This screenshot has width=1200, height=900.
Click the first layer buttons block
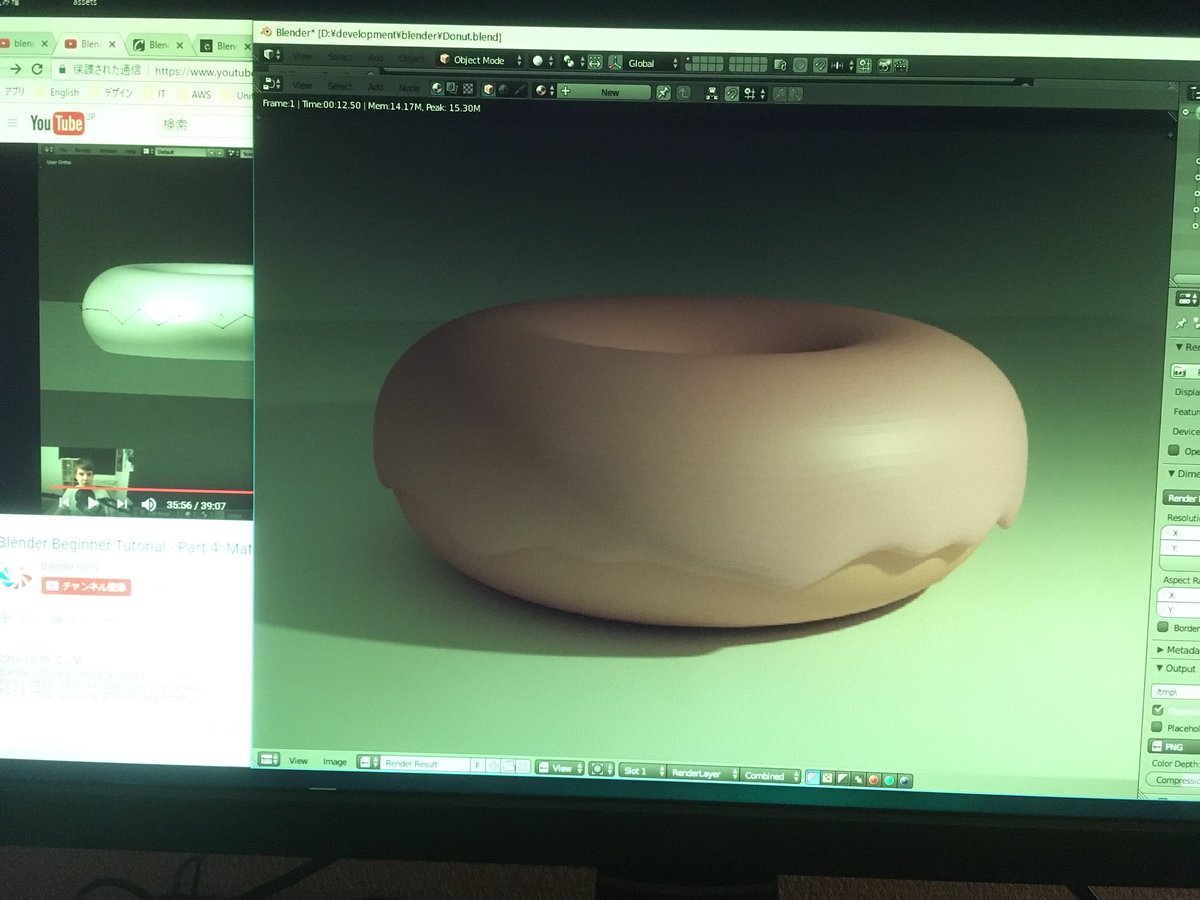706,64
